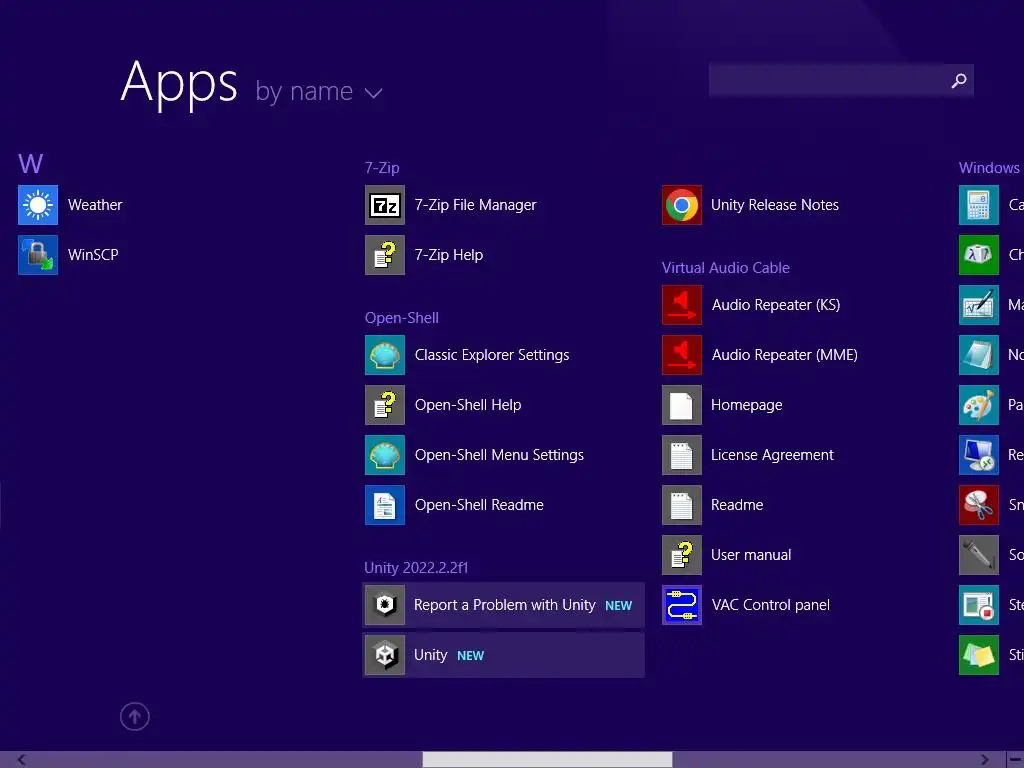Click the Virtual Audio Cable group header
The image size is (1024, 768).
click(726, 268)
